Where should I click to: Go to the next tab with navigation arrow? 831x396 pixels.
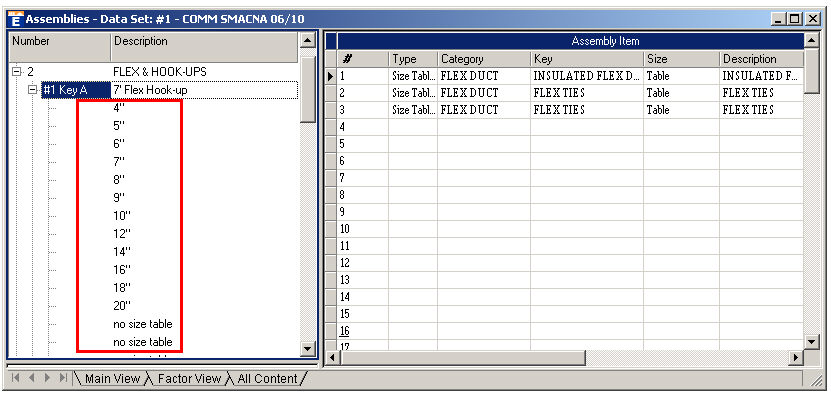click(x=48, y=377)
